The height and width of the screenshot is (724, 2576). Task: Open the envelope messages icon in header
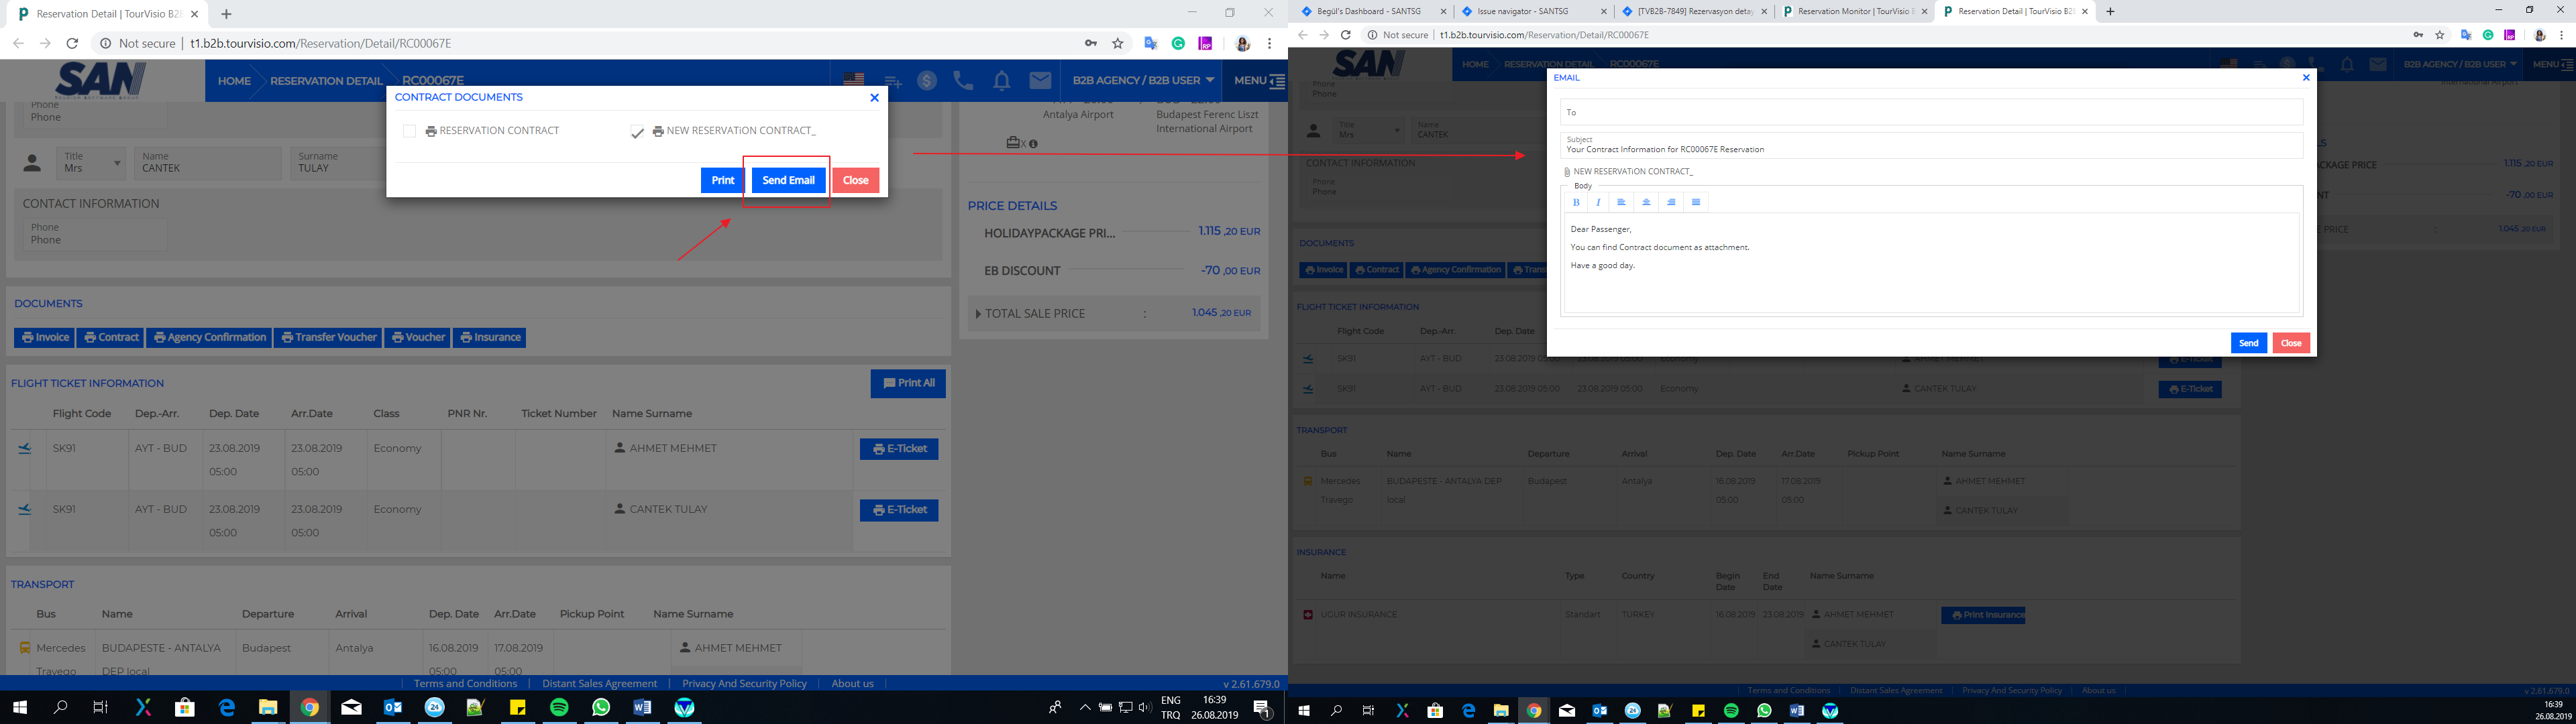[x=1040, y=81]
